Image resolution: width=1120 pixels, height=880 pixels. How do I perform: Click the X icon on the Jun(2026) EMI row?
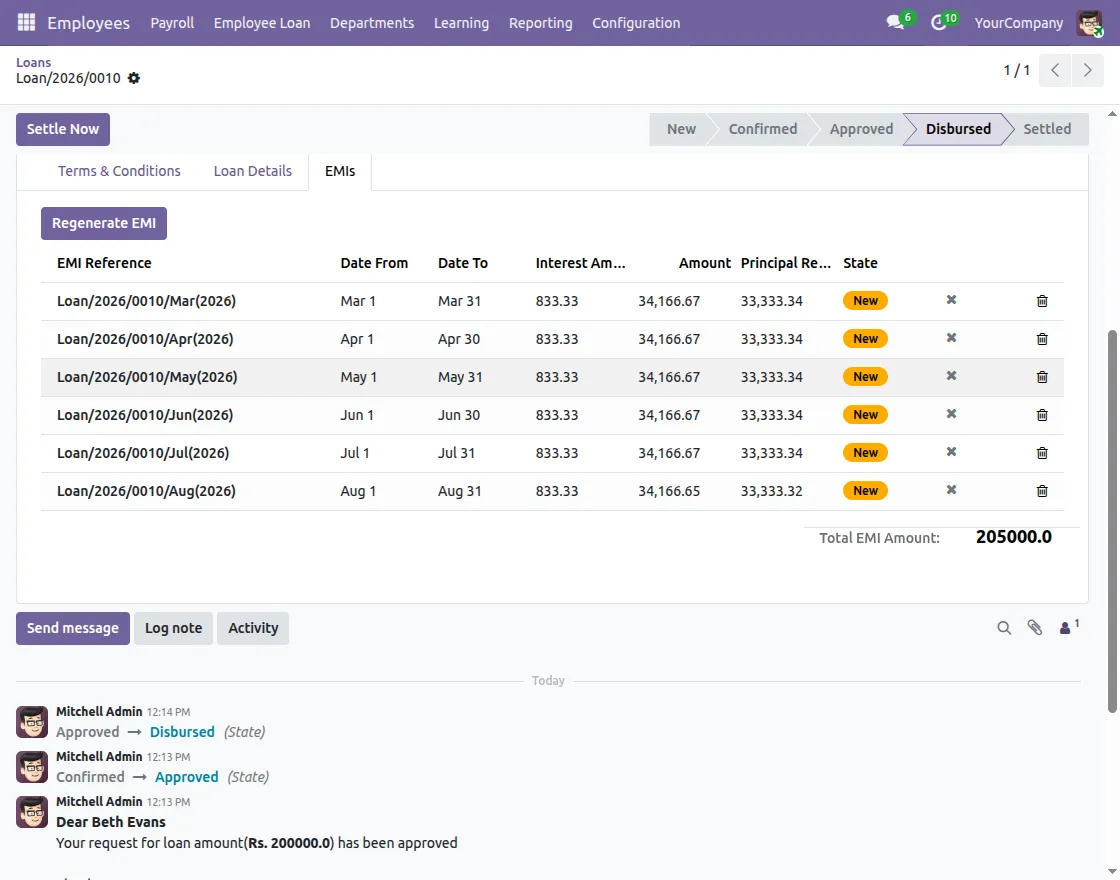[951, 414]
